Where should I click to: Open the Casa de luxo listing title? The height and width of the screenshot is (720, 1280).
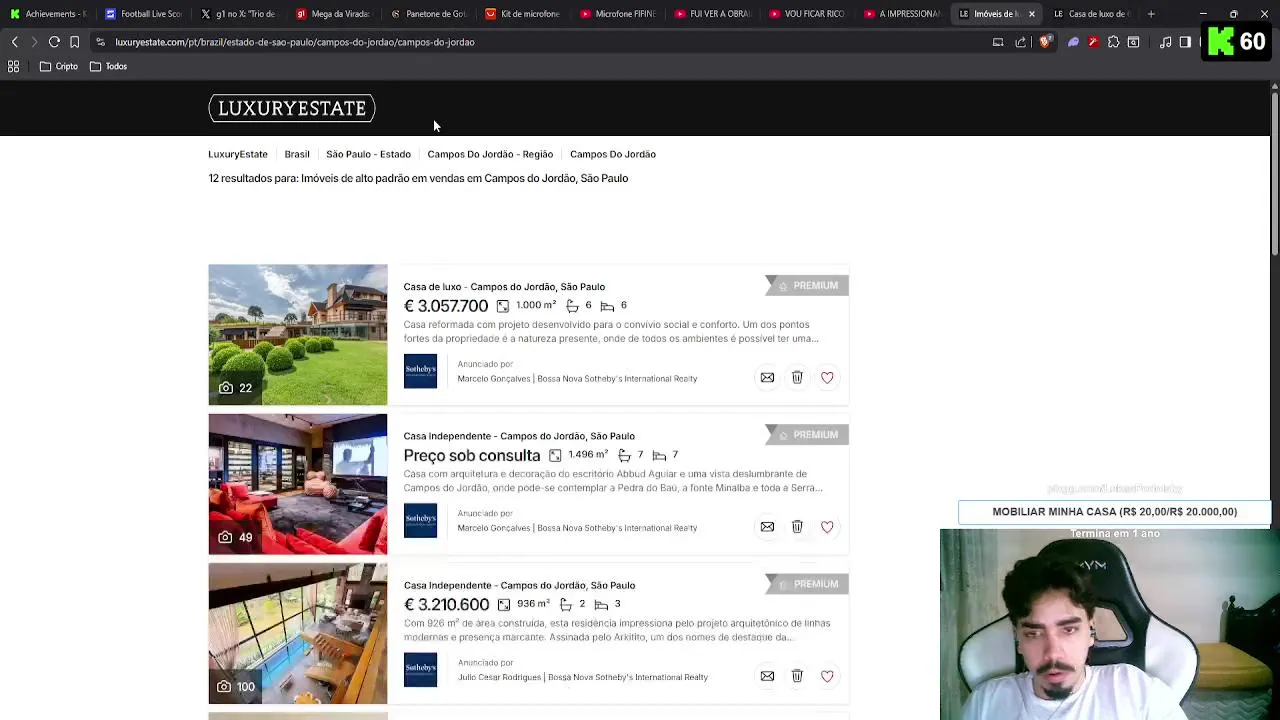tap(504, 287)
